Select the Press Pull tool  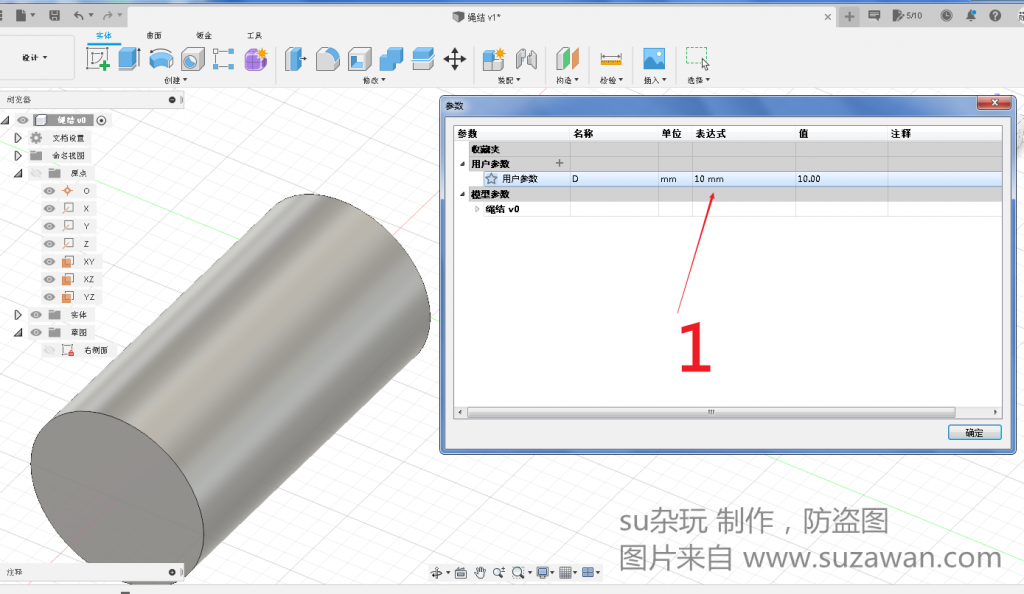tap(295, 59)
